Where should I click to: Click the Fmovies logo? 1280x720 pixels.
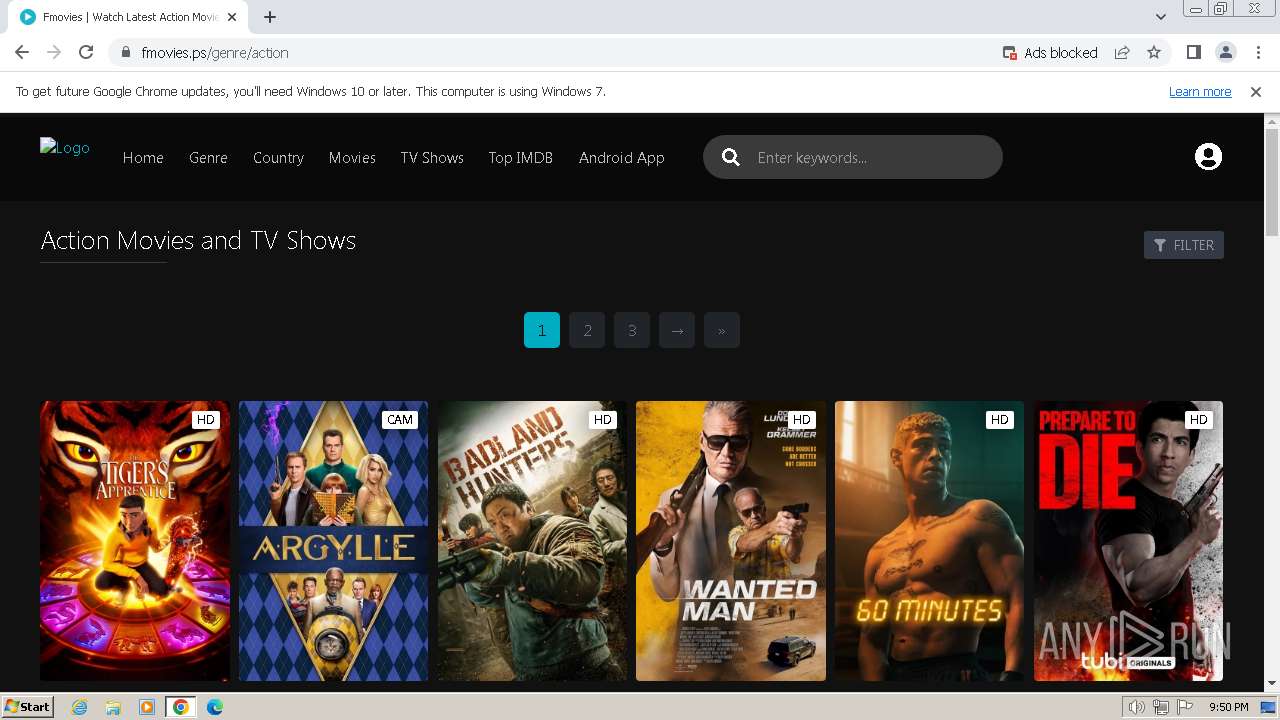[x=64, y=148]
